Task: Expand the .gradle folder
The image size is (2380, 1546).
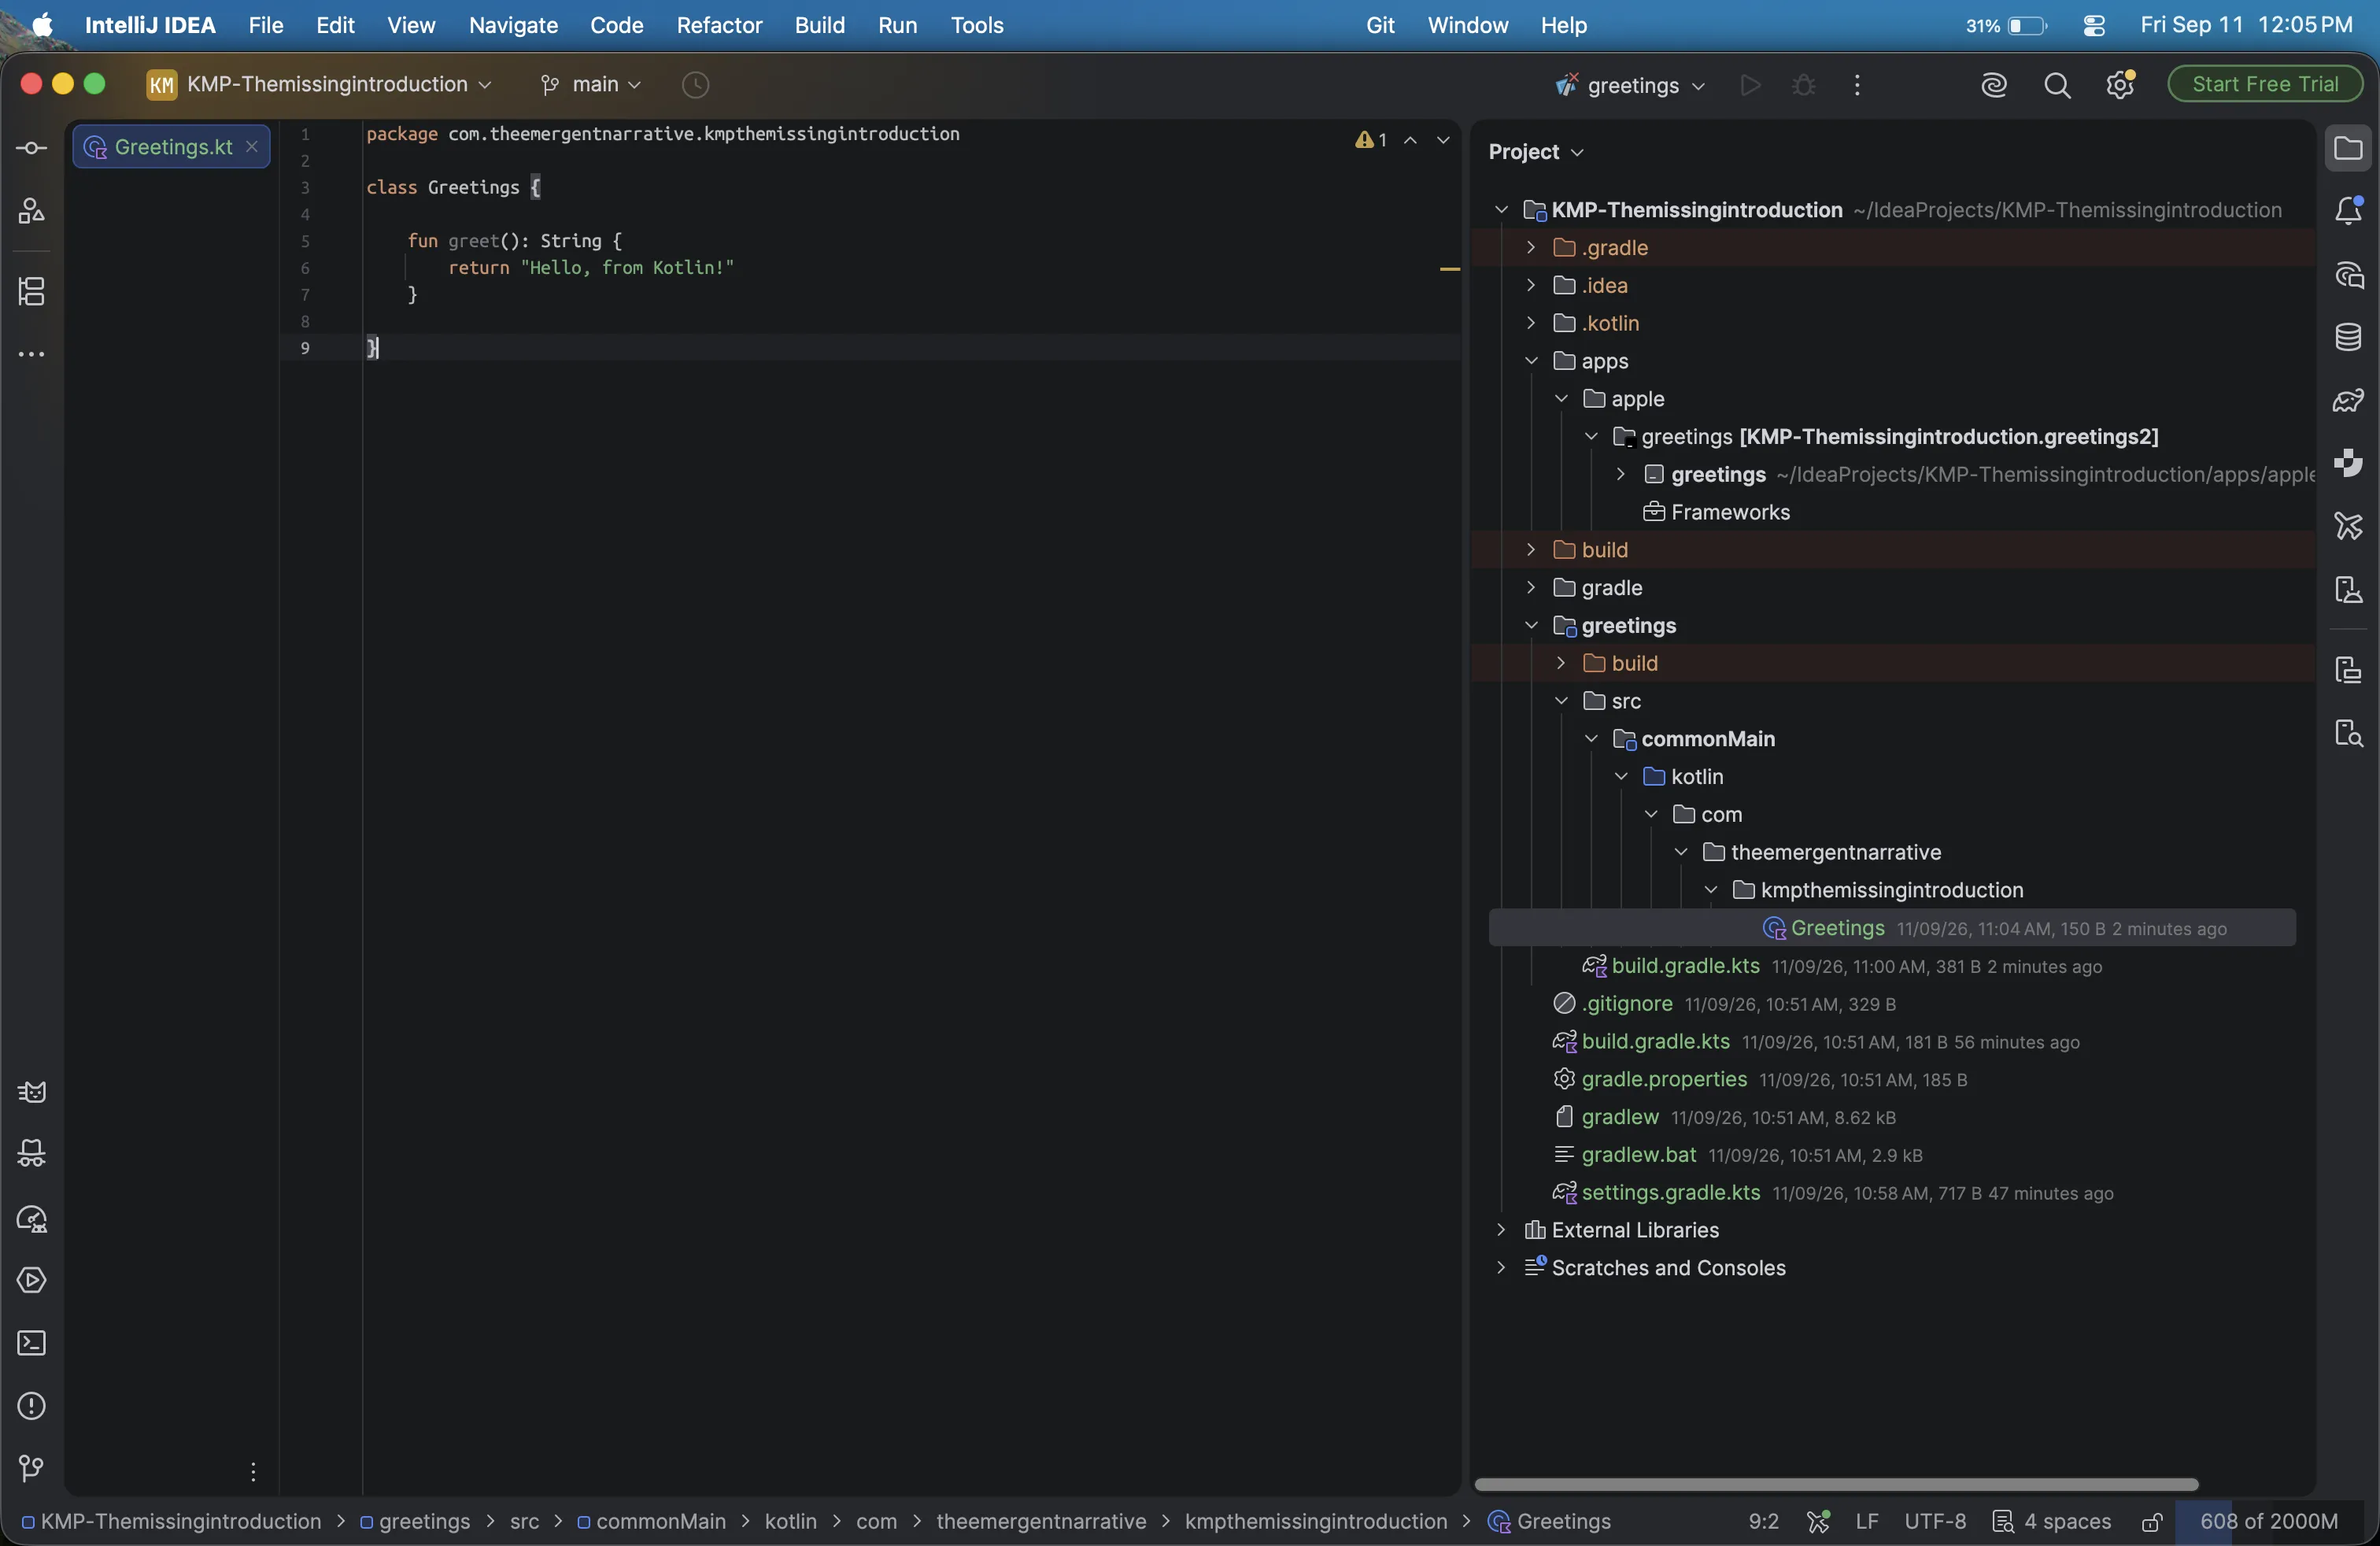Action: (x=1530, y=247)
